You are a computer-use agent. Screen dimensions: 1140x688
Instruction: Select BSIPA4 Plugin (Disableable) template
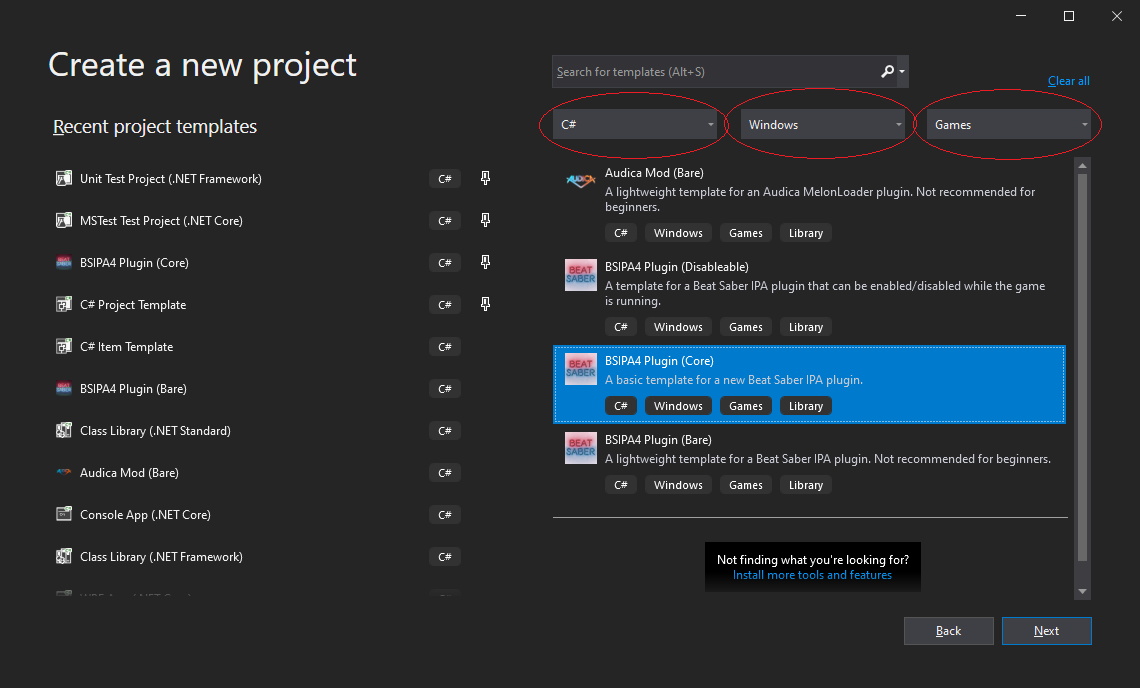click(809, 297)
